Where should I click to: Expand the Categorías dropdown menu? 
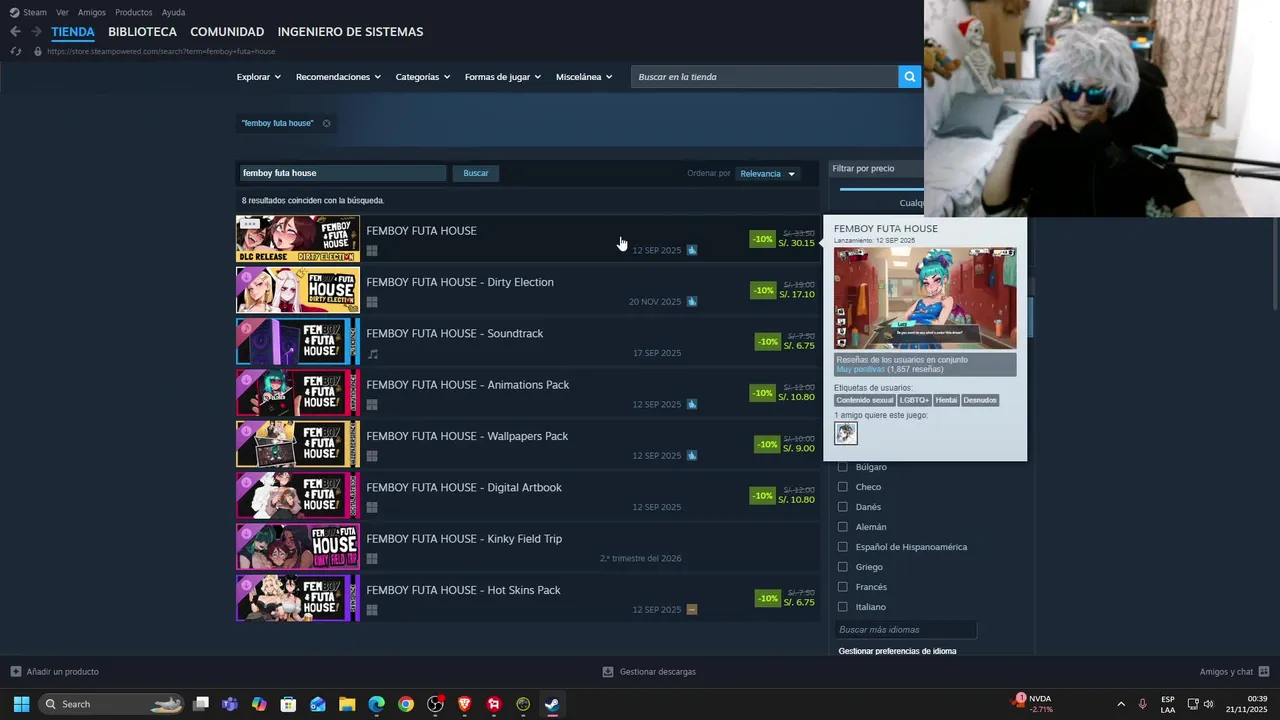coord(423,77)
